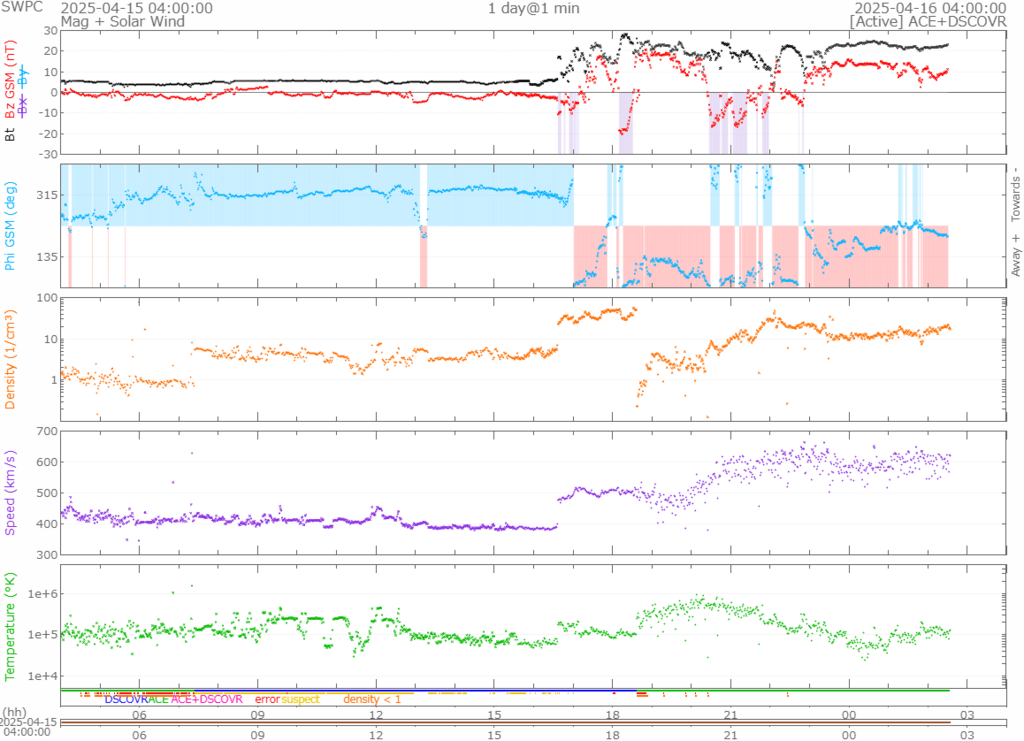This screenshot has width=1024, height=741.
Task: Select the Phi GSM (deg) axis label
Action: click(x=10, y=227)
